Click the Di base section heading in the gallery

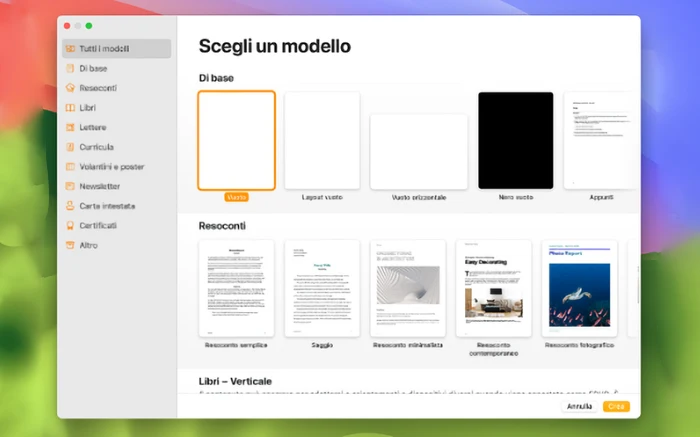[216, 78]
